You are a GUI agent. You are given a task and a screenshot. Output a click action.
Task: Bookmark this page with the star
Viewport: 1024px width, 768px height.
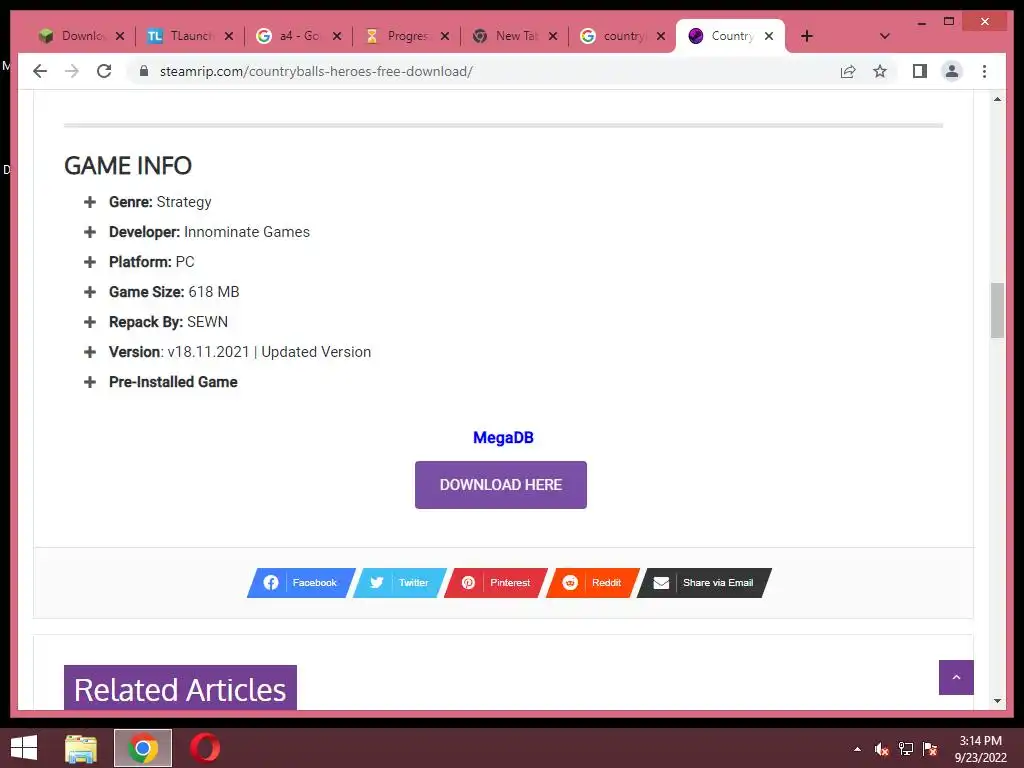[x=880, y=71]
